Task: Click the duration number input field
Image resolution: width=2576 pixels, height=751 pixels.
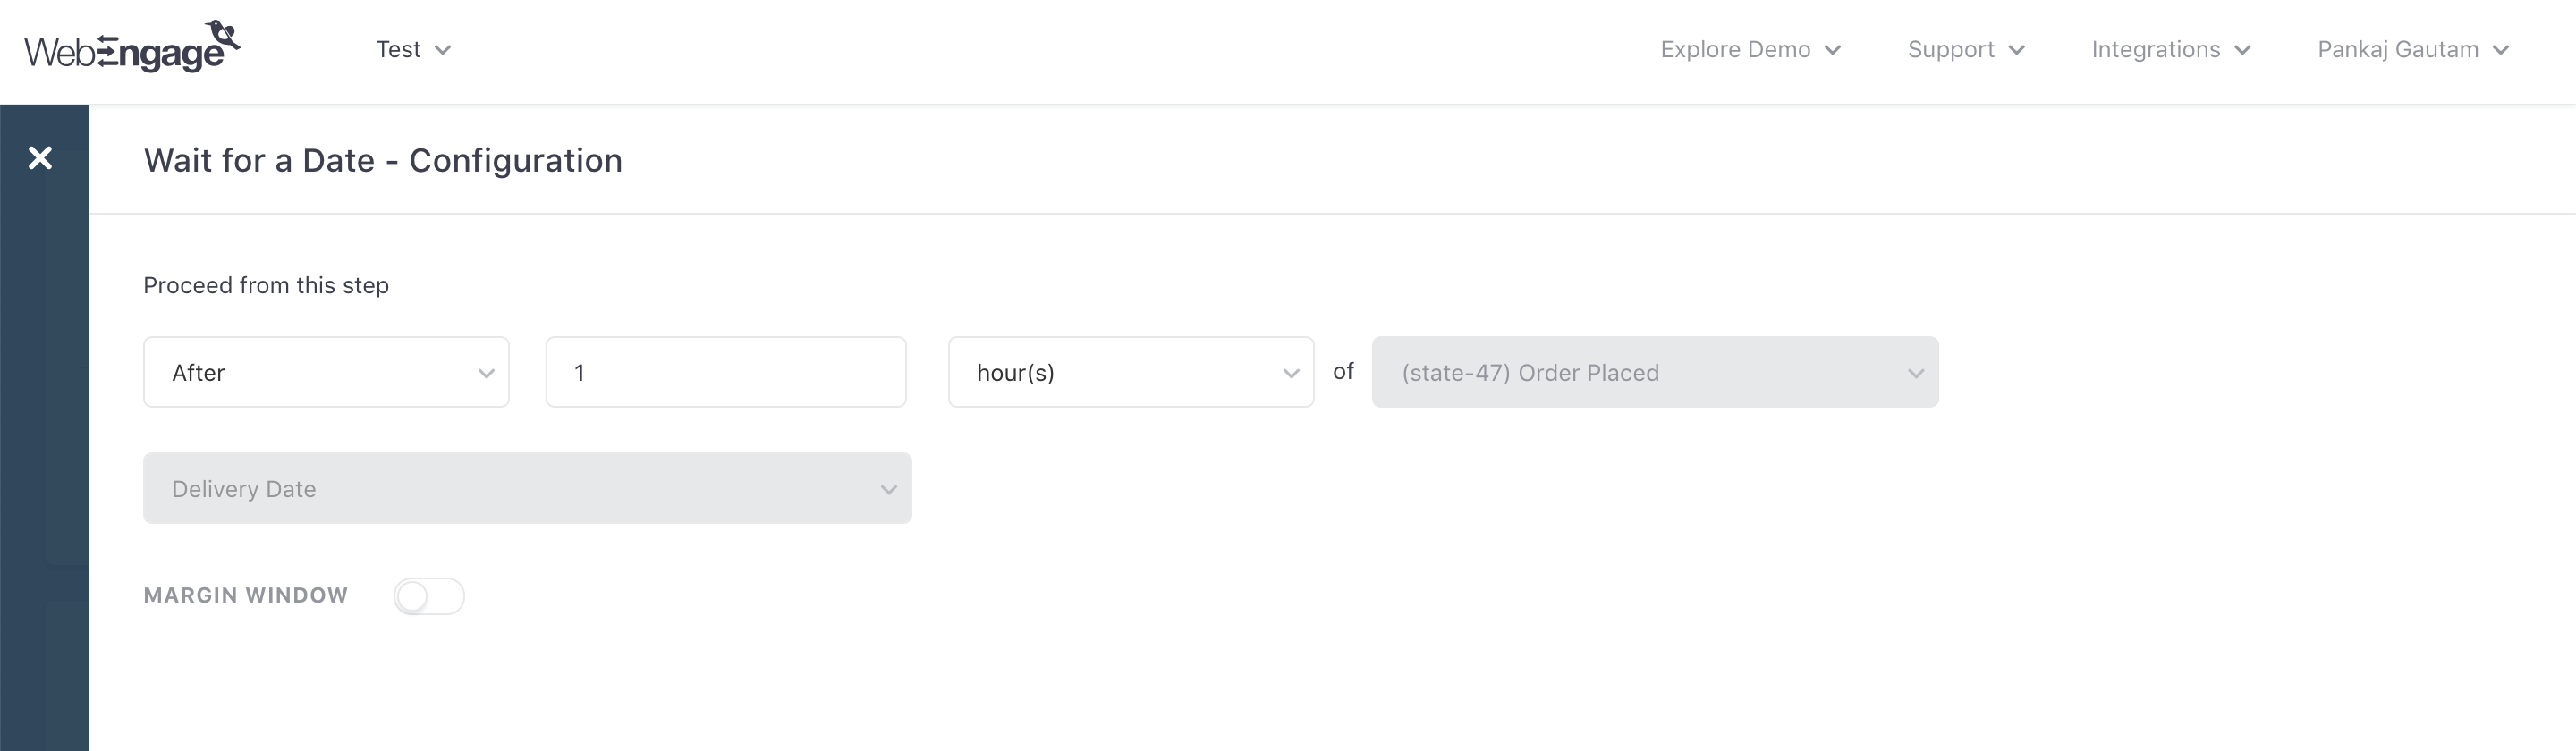Action: click(x=726, y=372)
